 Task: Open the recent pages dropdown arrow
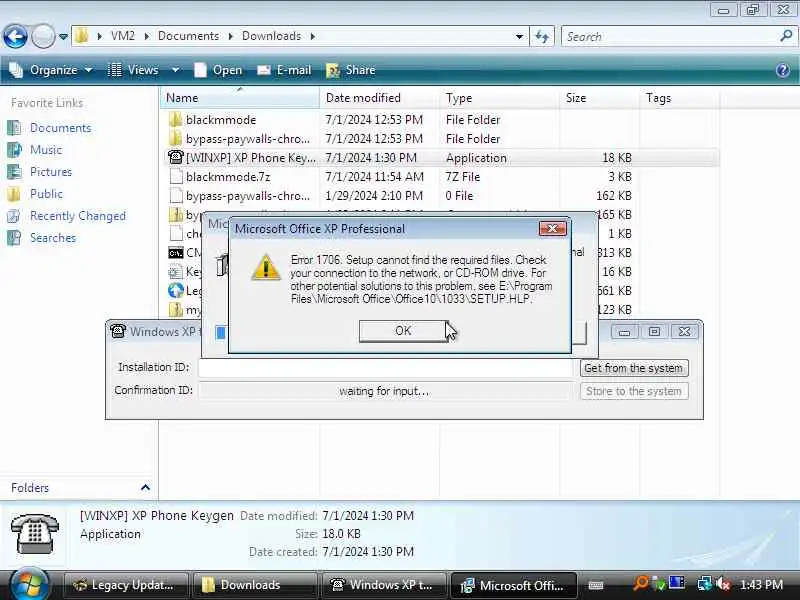click(x=63, y=37)
